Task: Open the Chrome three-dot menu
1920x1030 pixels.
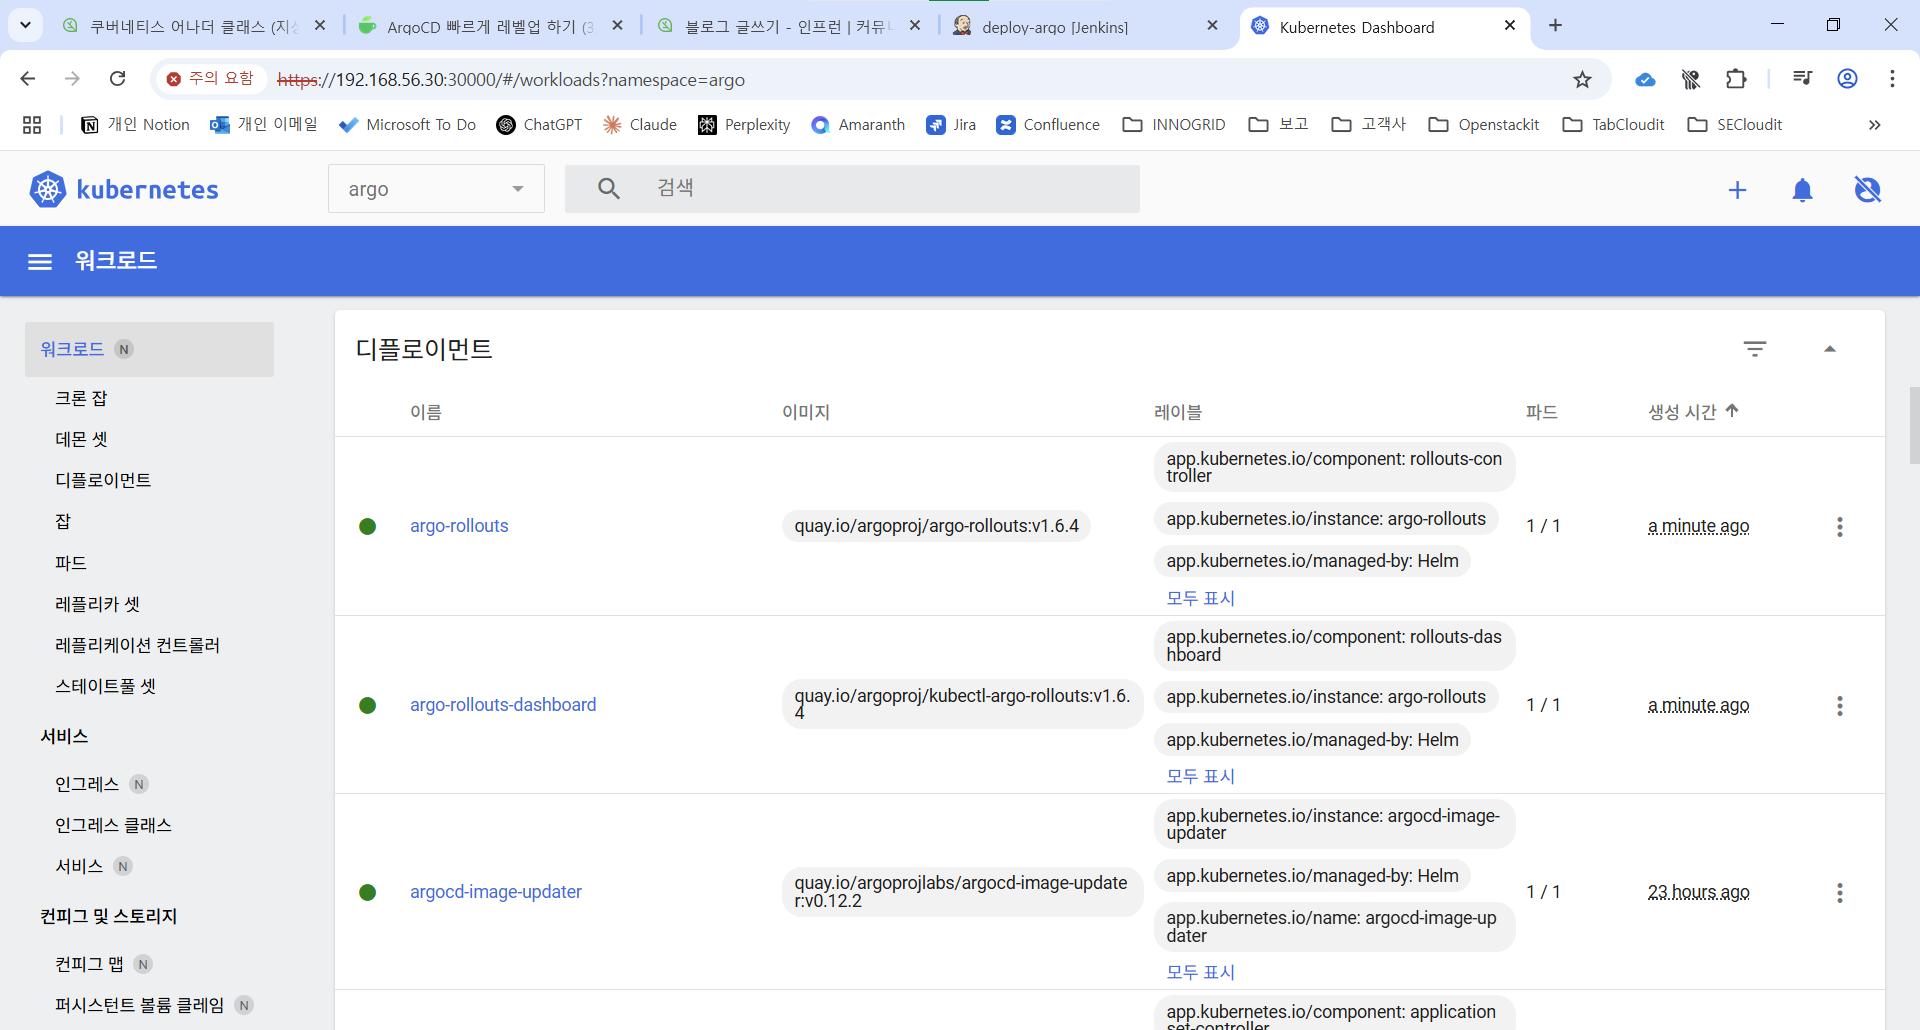Action: point(1892,78)
